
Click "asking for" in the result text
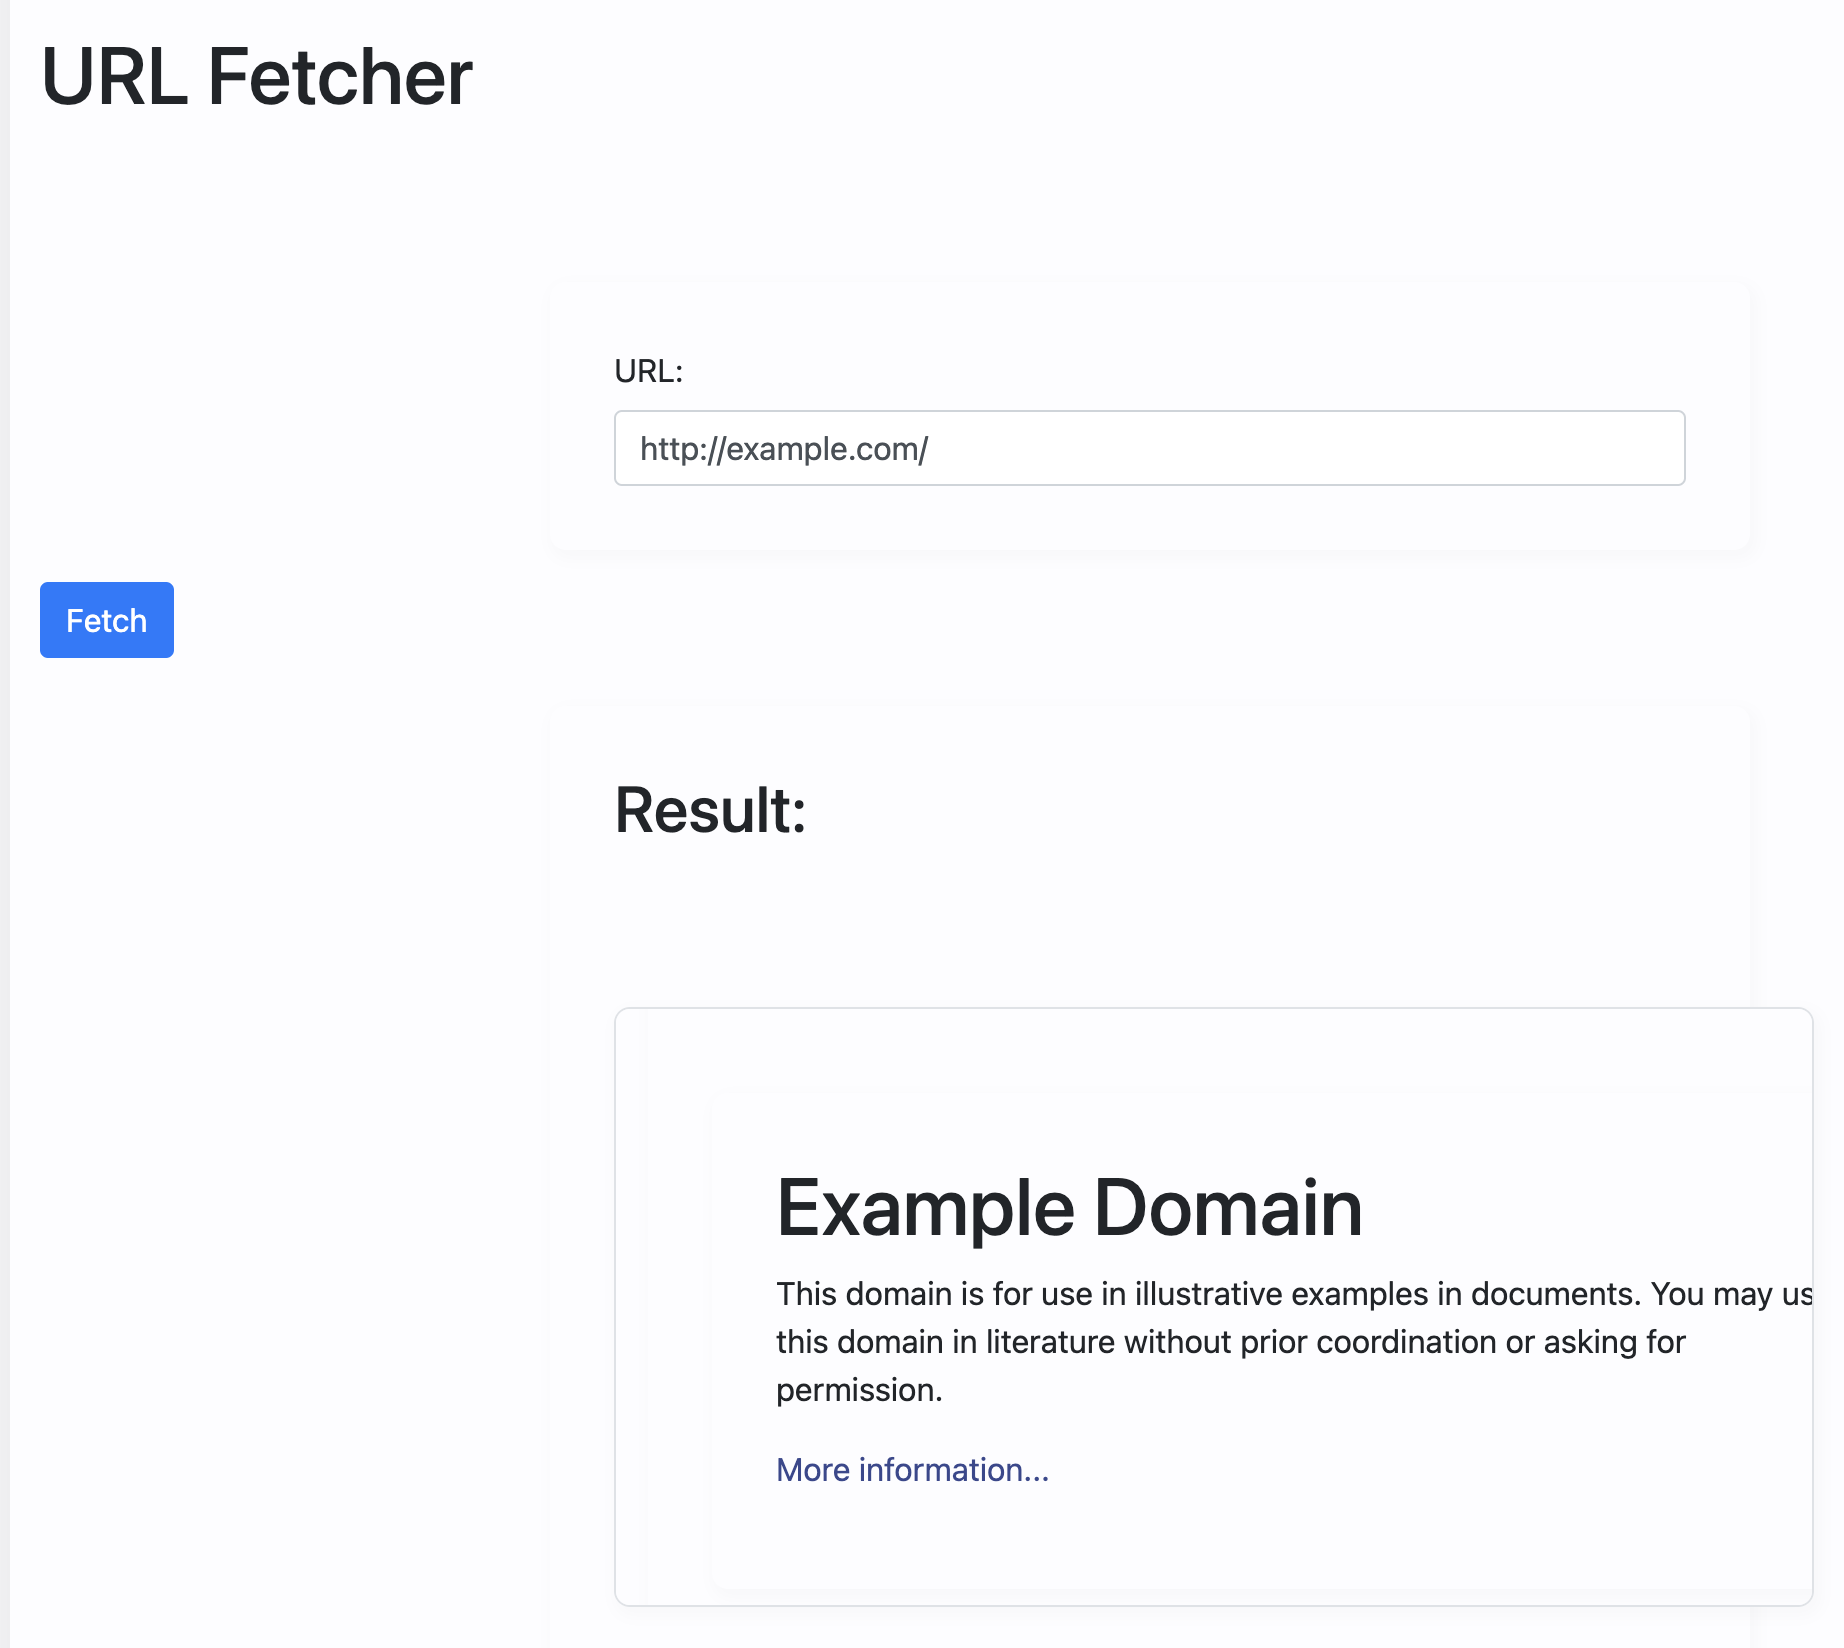click(x=1614, y=1342)
